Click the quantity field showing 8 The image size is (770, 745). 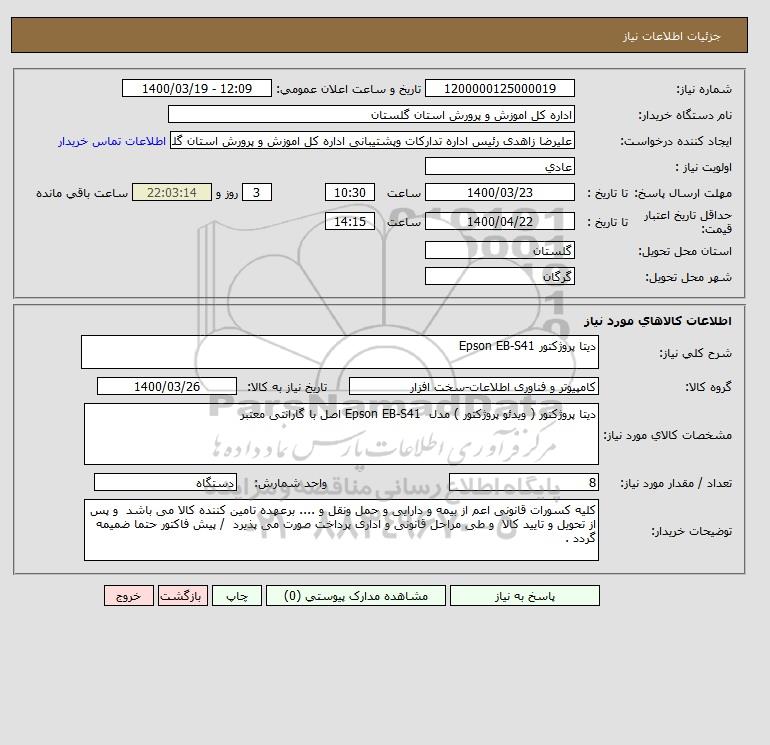(523, 482)
